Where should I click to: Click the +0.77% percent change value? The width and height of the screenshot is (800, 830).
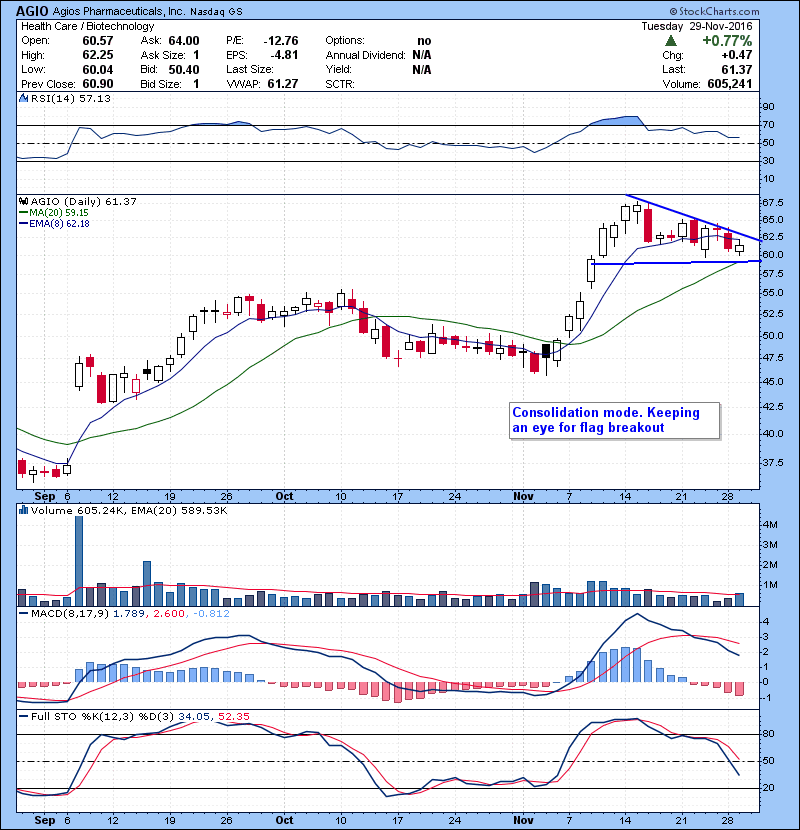point(727,41)
